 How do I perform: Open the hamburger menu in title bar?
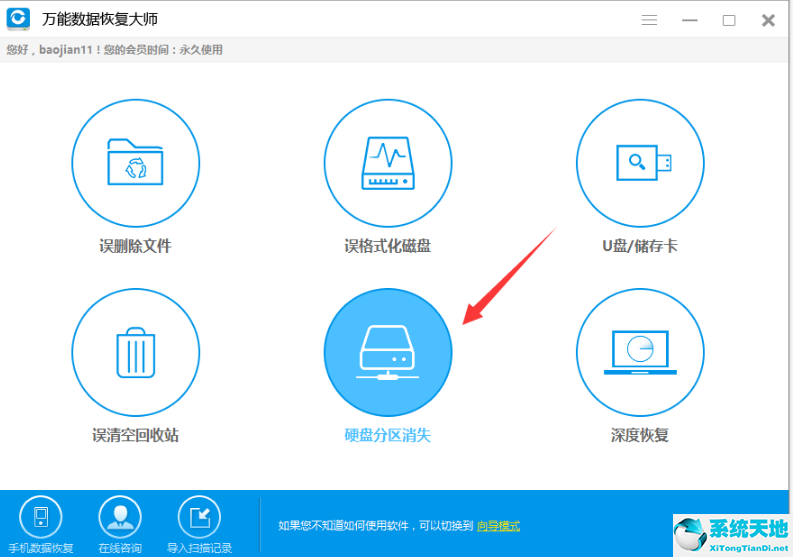(x=649, y=20)
